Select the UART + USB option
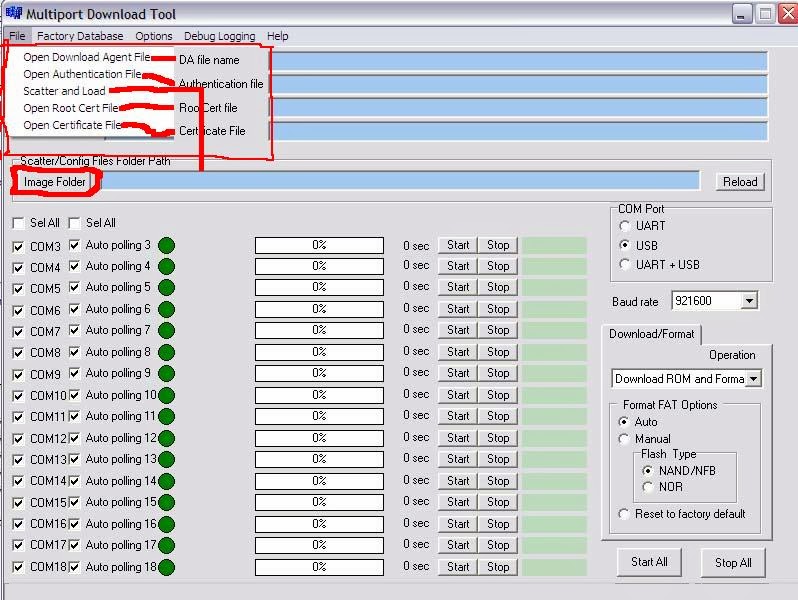The image size is (798, 600). pyautogui.click(x=625, y=265)
